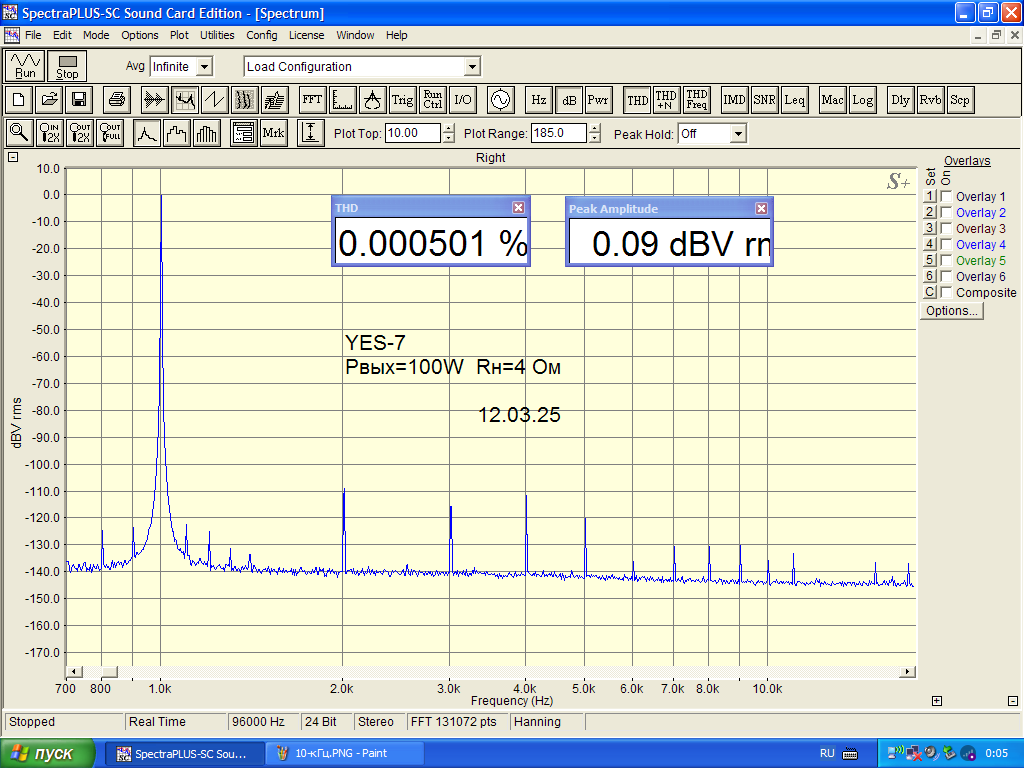Toggle the THD+N measurement button
The height and width of the screenshot is (768, 1024).
[x=666, y=100]
